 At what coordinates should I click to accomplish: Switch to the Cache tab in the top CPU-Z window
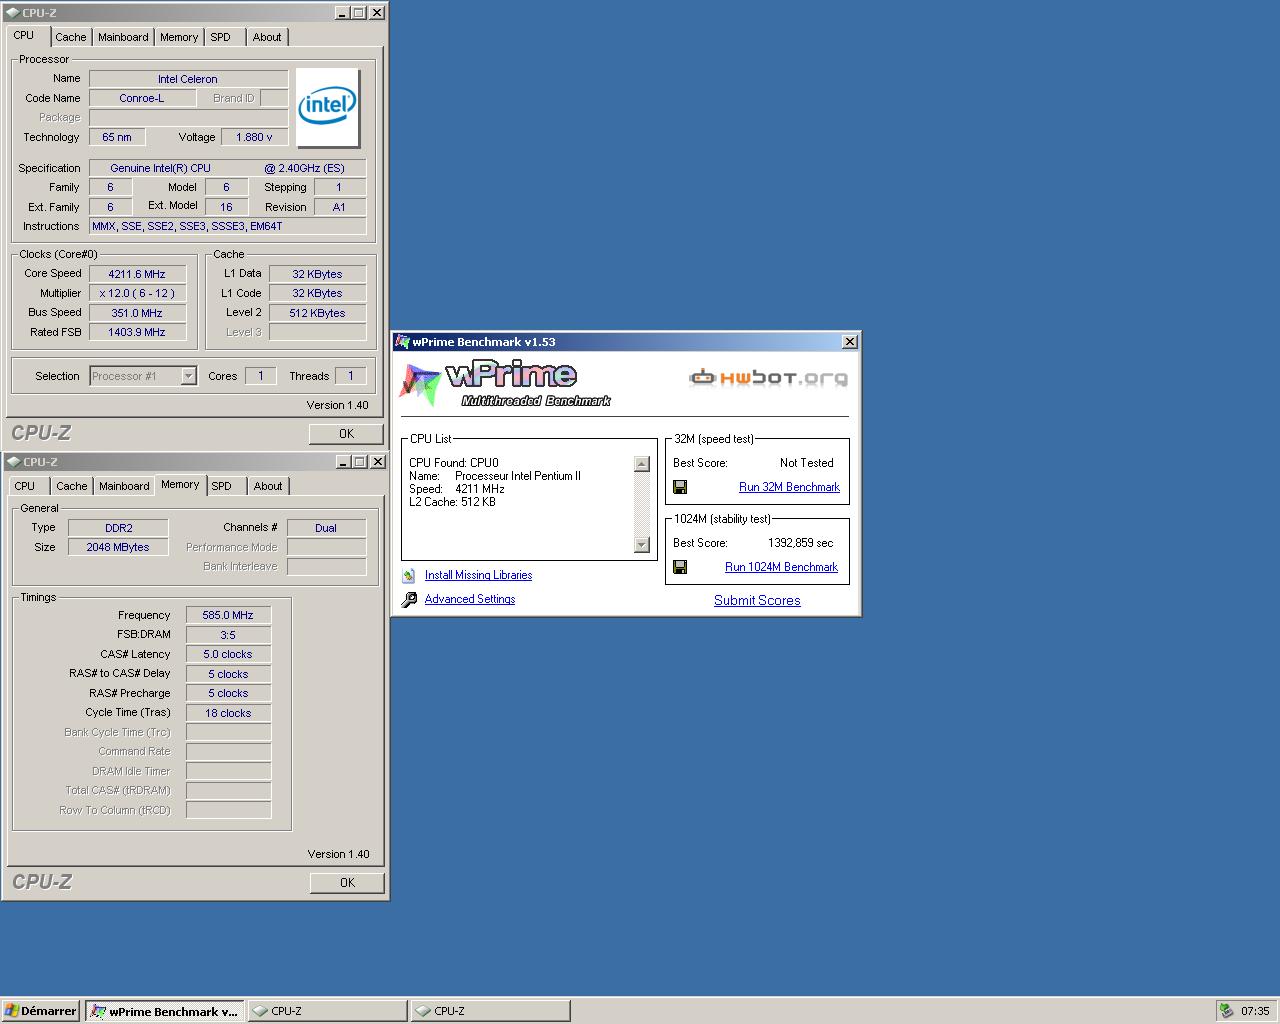tap(70, 37)
